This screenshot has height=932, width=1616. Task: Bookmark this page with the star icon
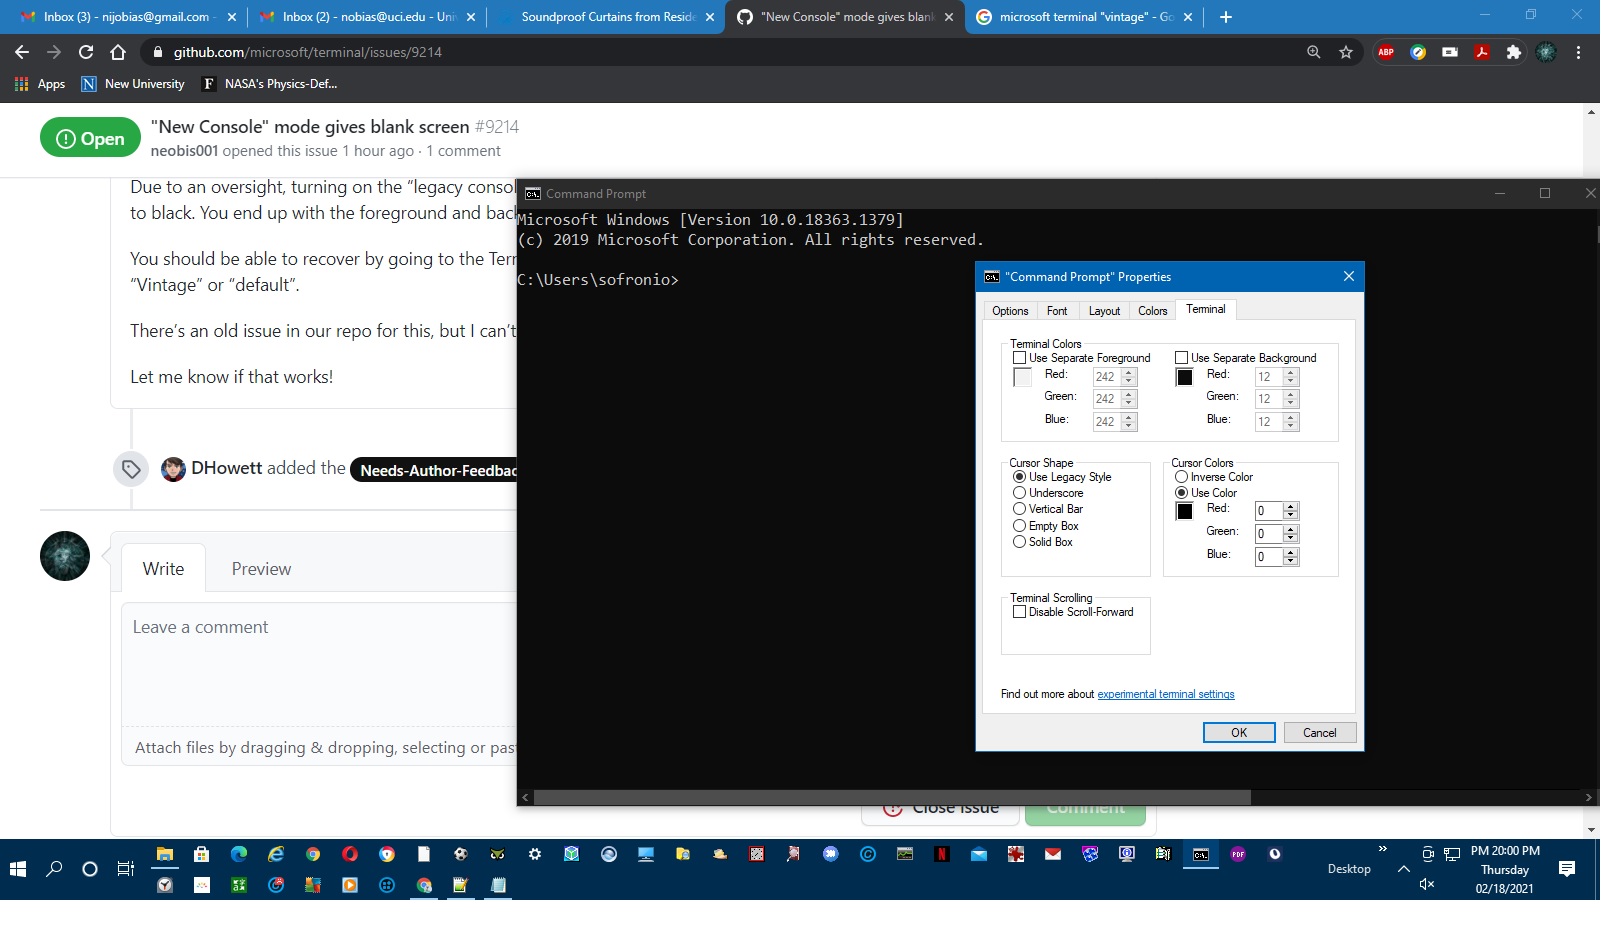pyautogui.click(x=1346, y=52)
